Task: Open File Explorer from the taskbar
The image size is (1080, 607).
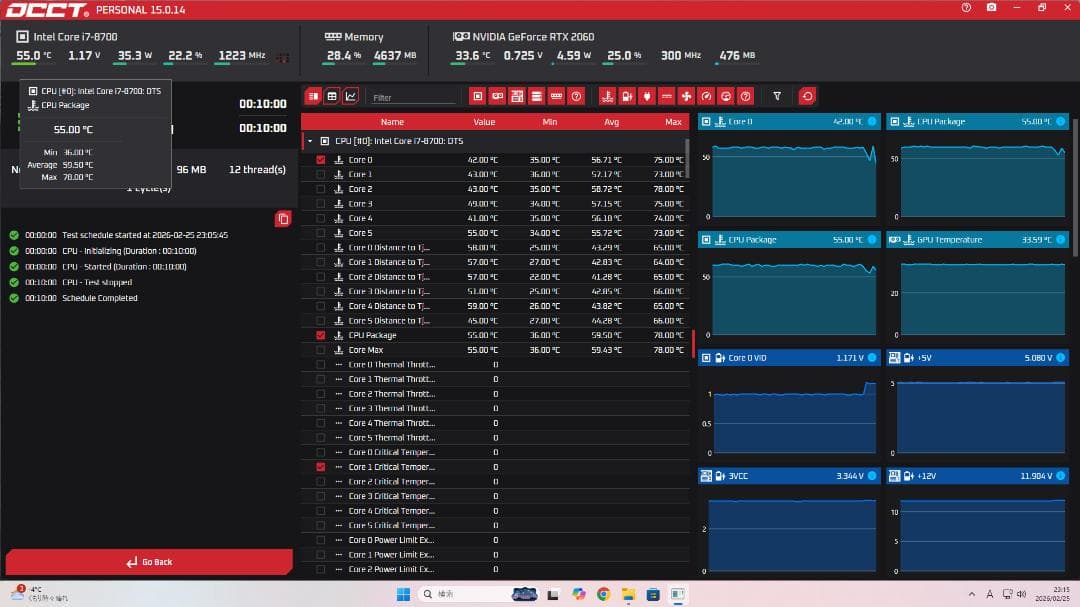Action: tap(628, 594)
